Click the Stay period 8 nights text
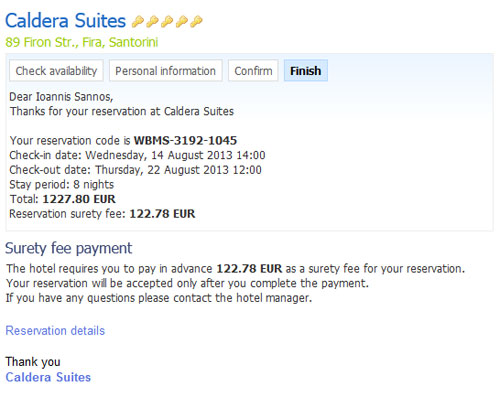This screenshot has height=397, width=500. pos(62,185)
